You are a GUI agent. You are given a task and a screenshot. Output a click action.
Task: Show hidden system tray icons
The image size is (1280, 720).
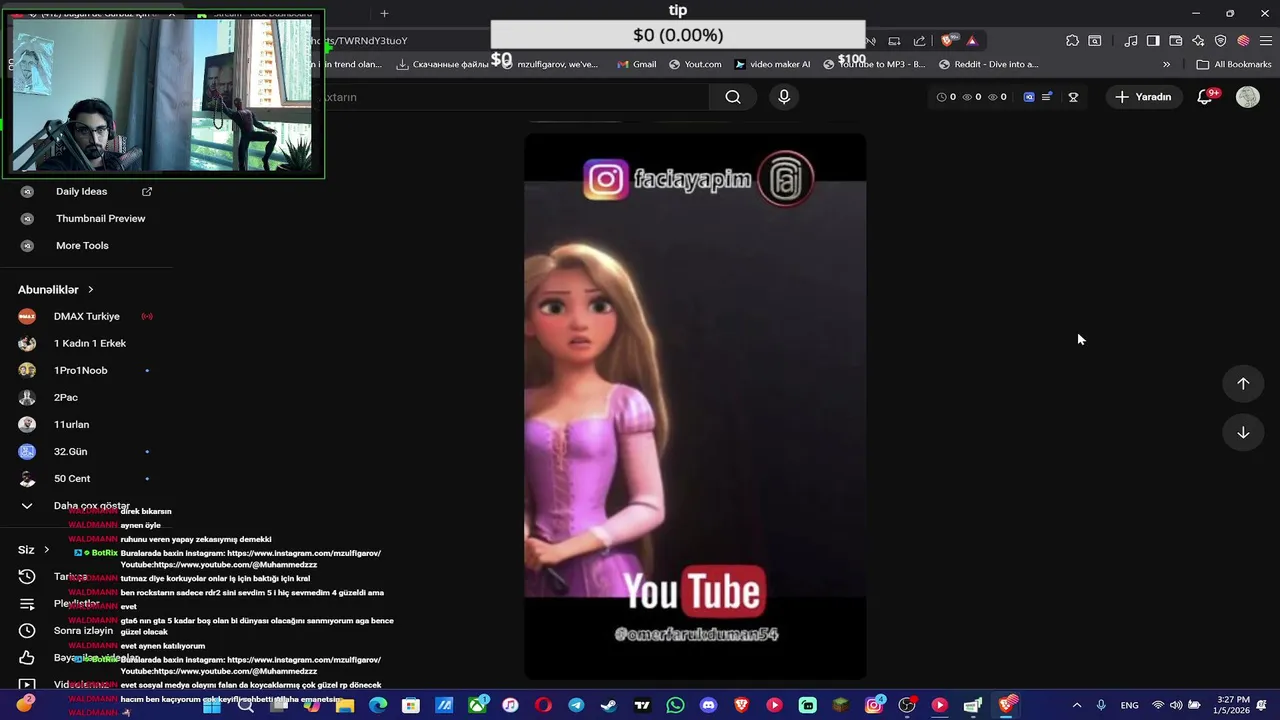coord(1076,705)
